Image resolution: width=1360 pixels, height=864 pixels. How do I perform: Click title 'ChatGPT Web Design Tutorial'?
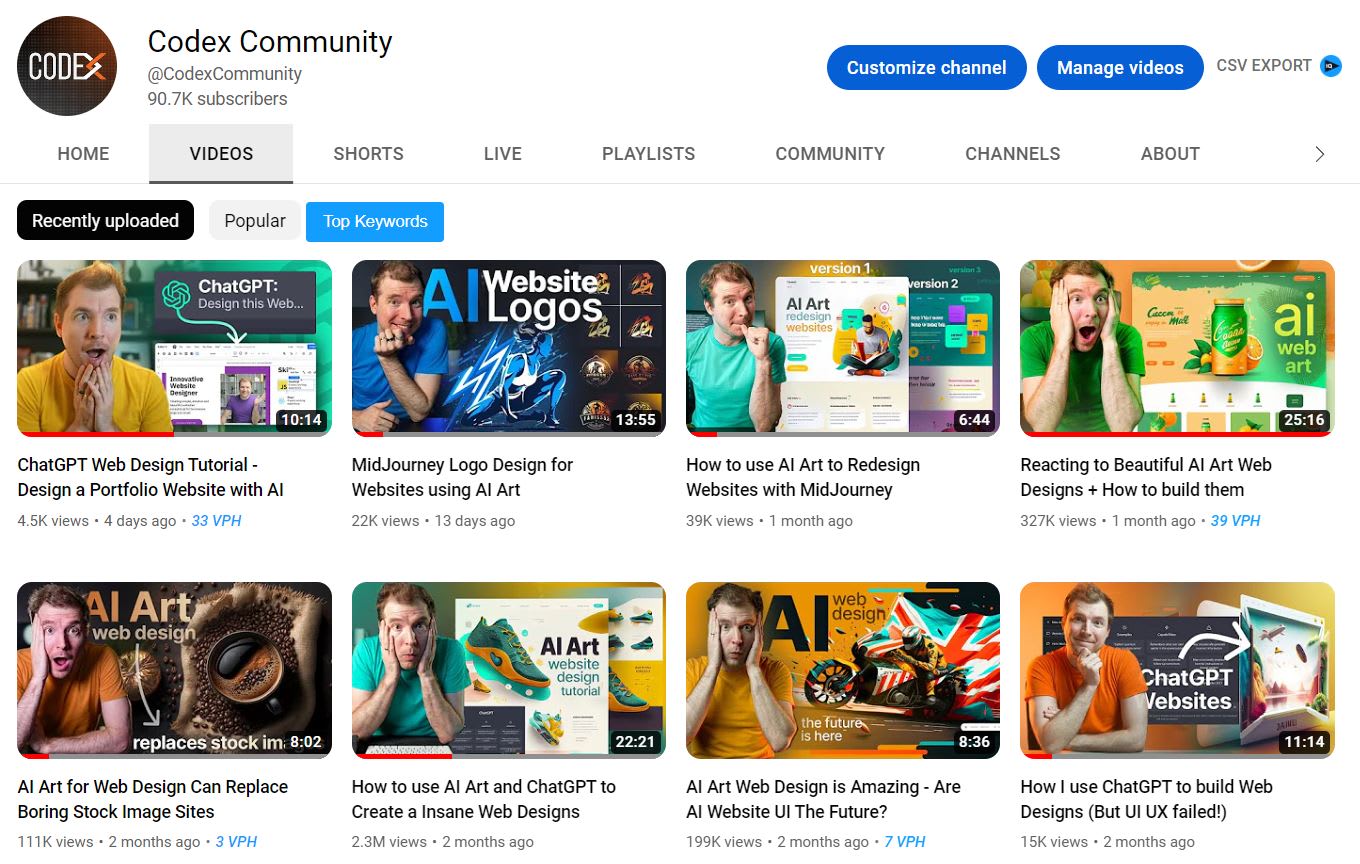pos(151,477)
